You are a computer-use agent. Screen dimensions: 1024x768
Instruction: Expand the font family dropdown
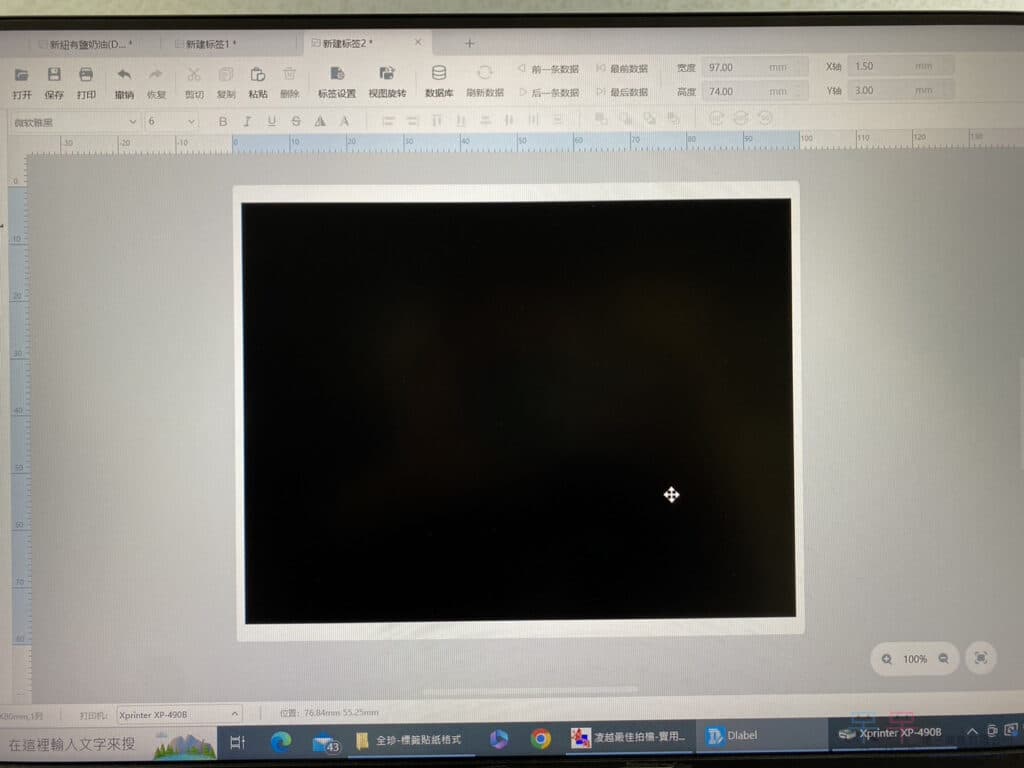click(x=133, y=121)
